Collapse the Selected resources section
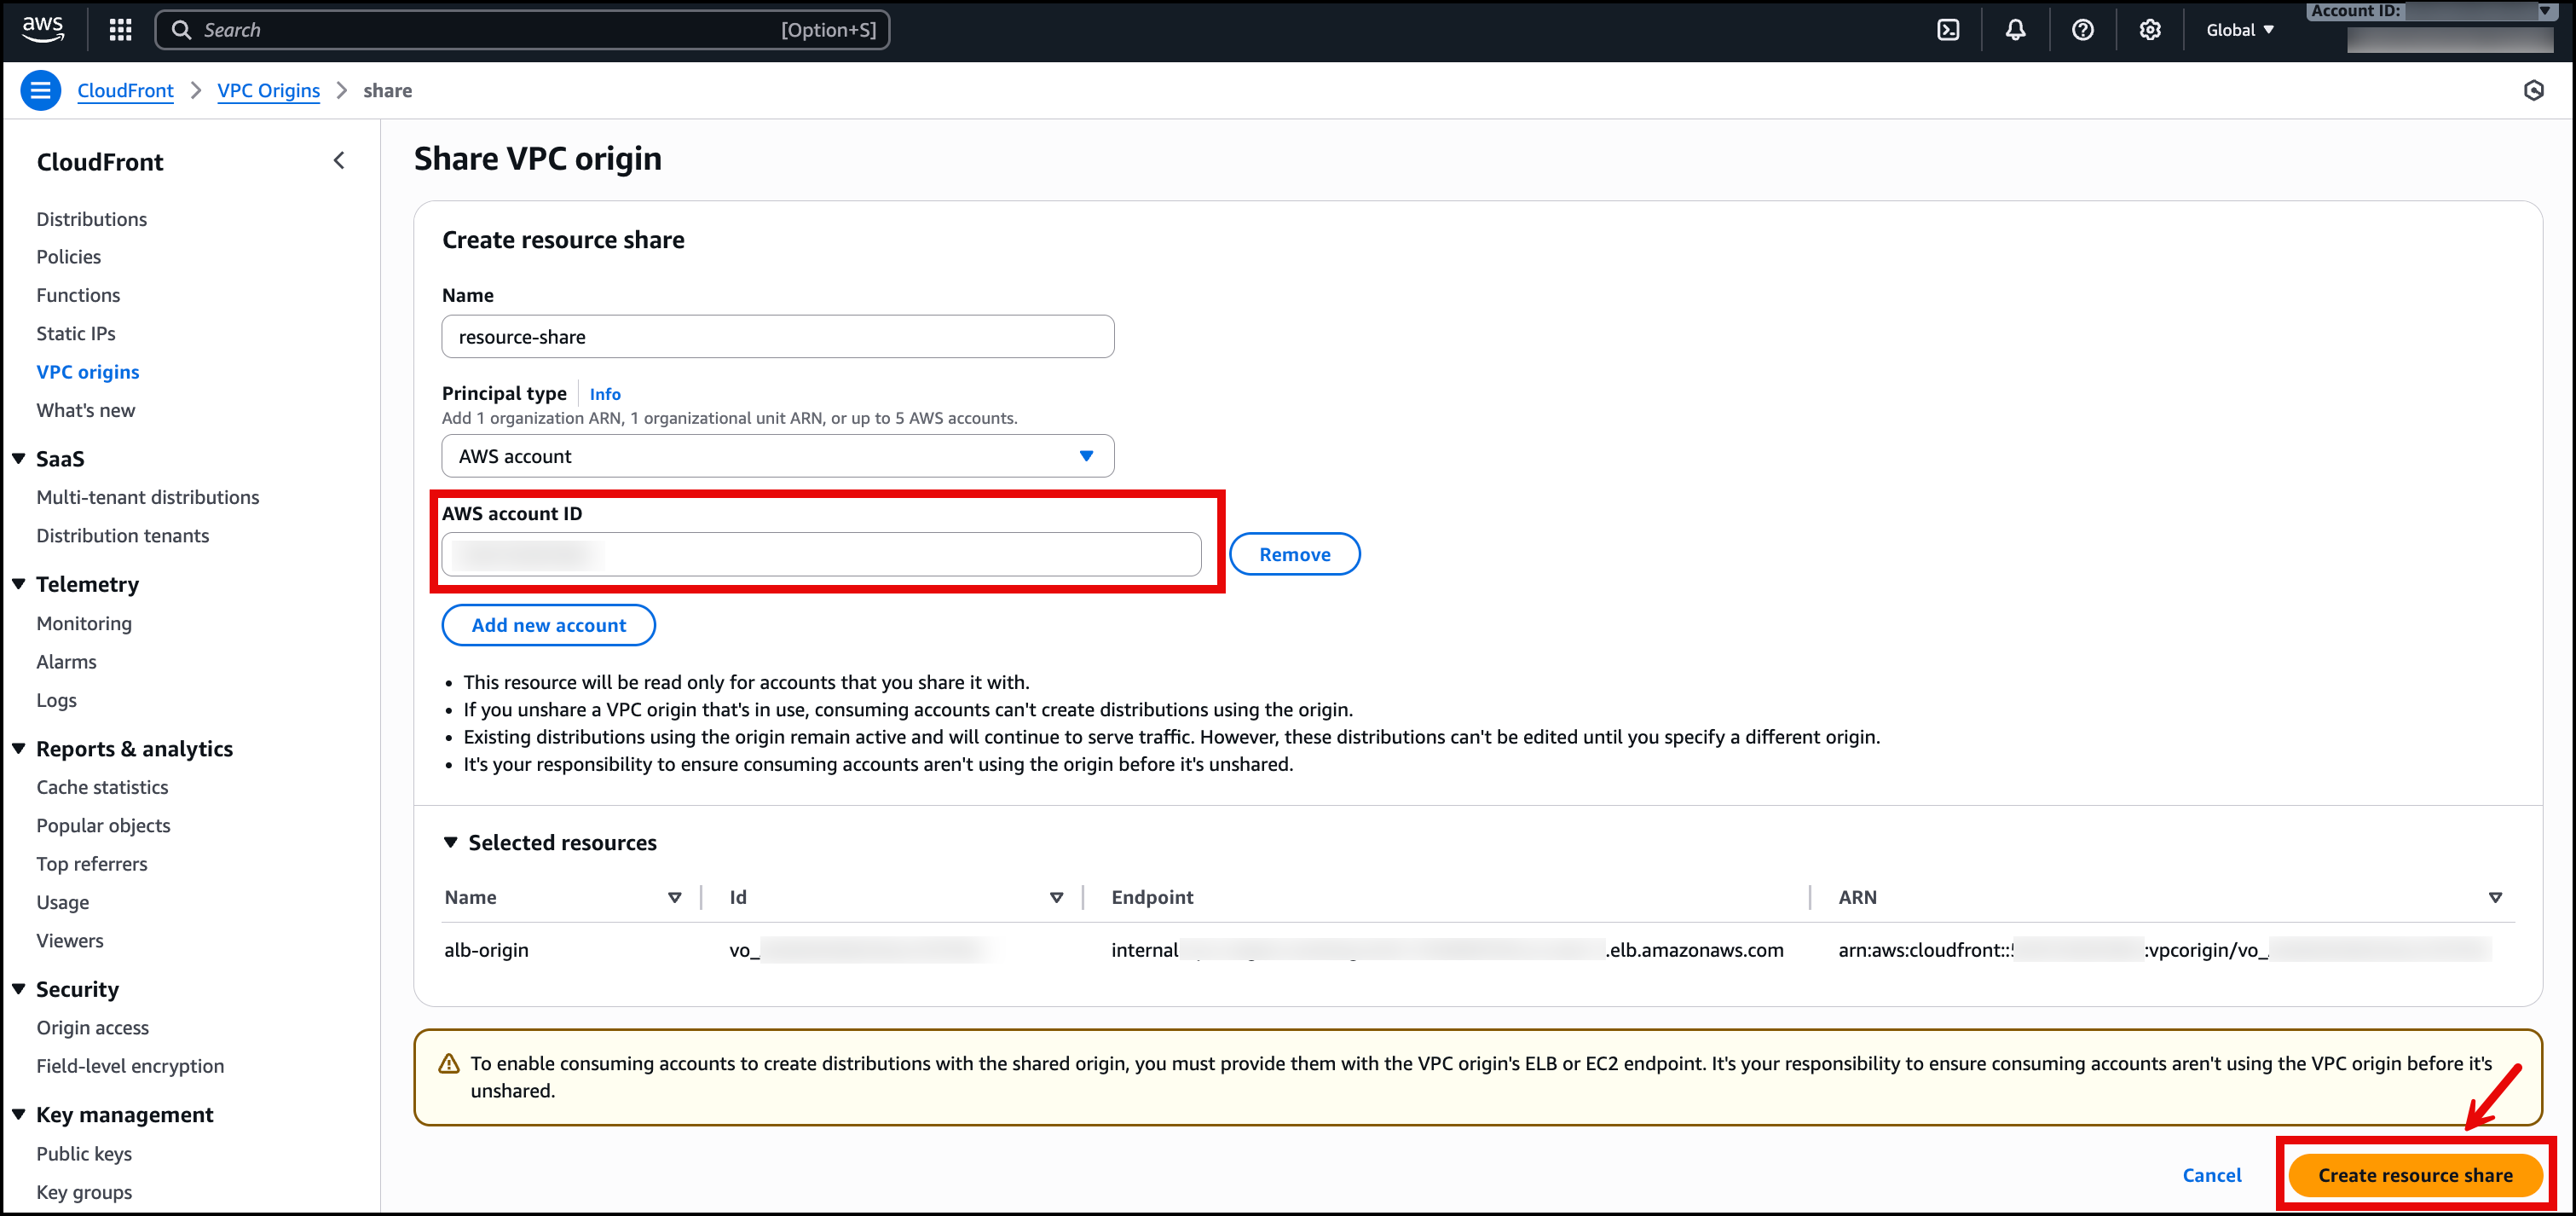This screenshot has height=1216, width=2576. 450,842
